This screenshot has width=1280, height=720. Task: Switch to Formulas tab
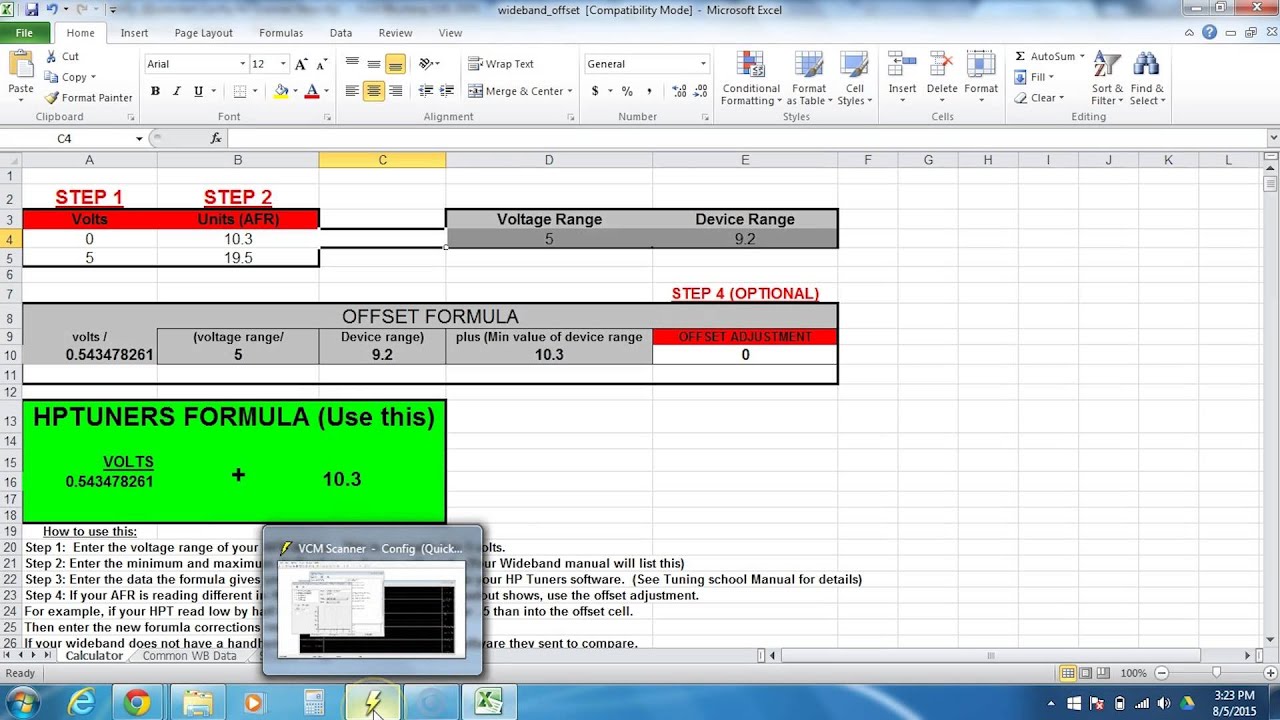pyautogui.click(x=281, y=33)
